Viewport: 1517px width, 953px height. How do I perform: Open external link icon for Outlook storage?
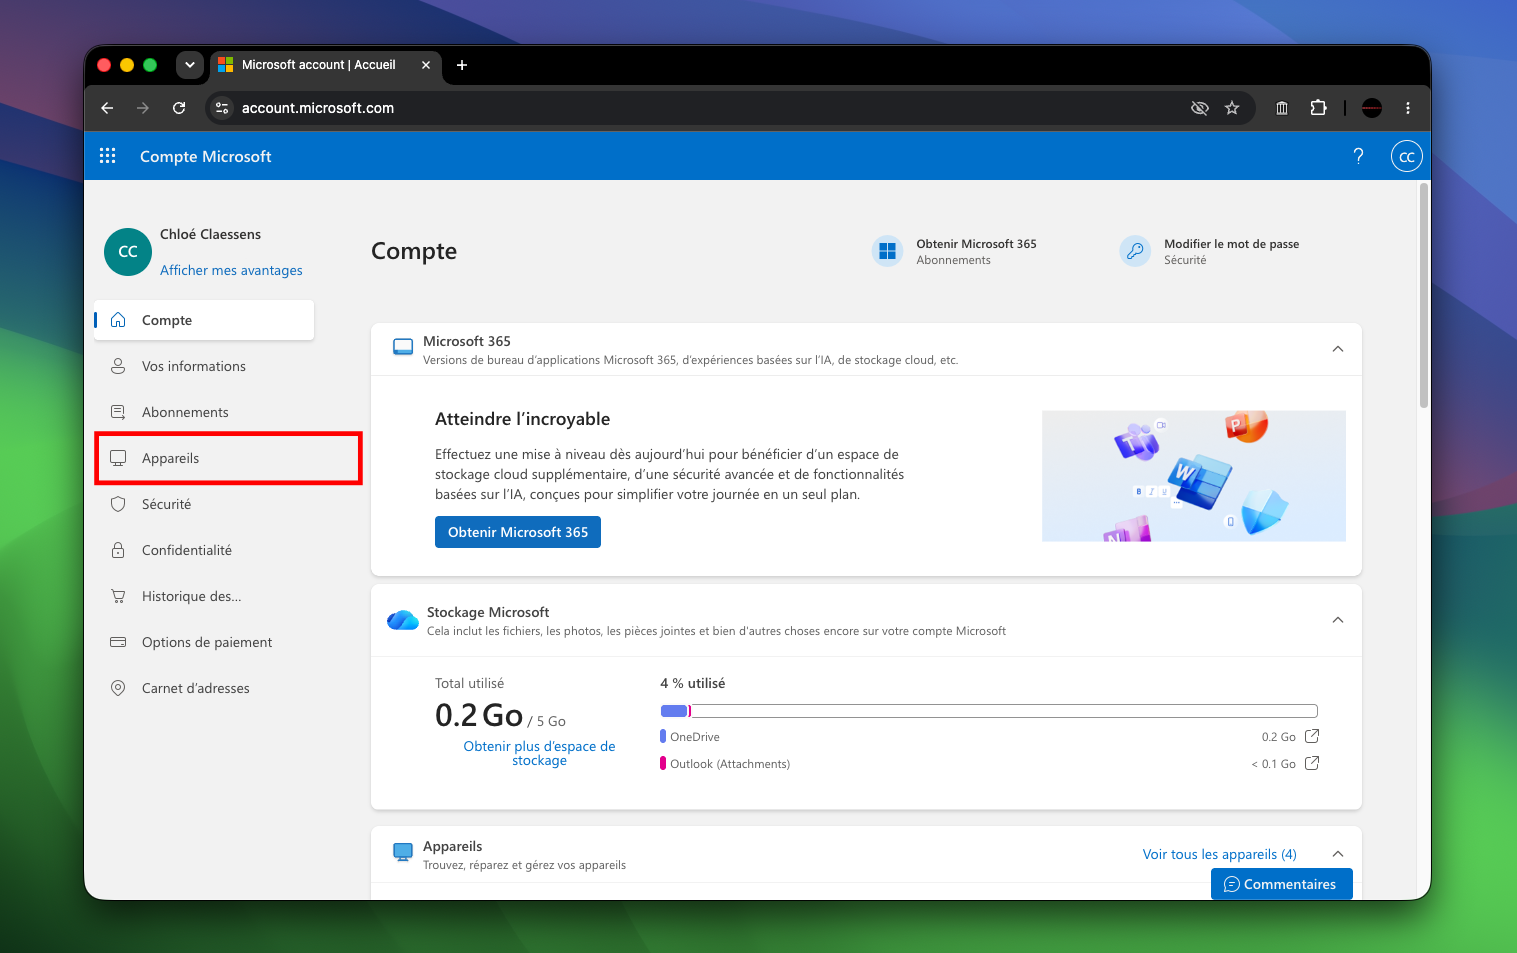pyautogui.click(x=1312, y=763)
